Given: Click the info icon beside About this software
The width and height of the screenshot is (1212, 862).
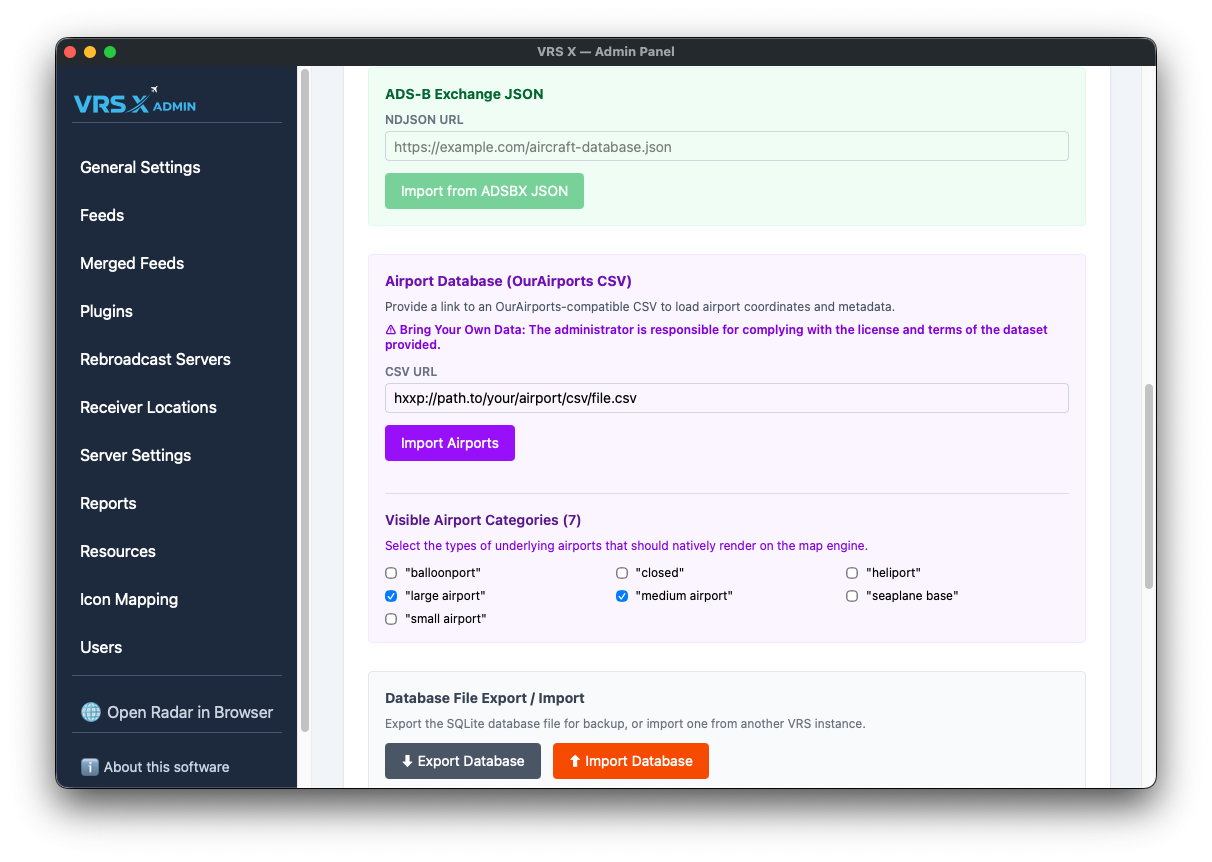Looking at the screenshot, I should click(x=90, y=767).
